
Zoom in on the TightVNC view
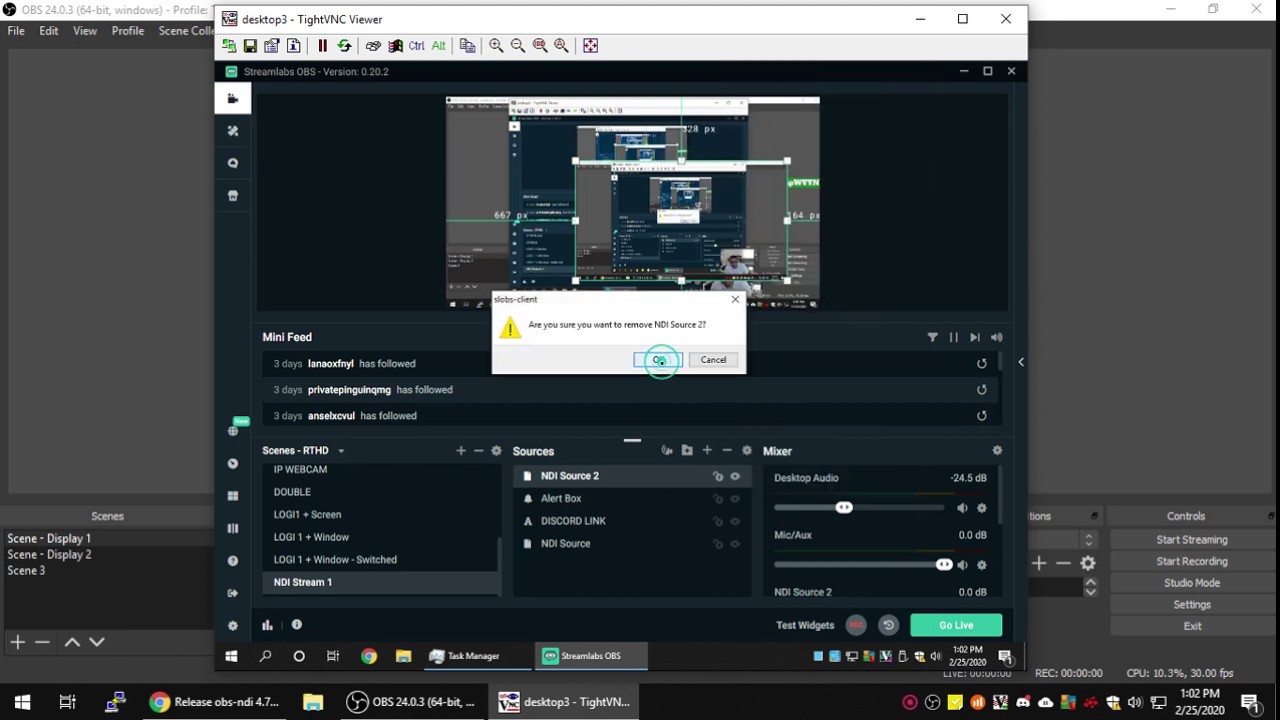click(496, 45)
